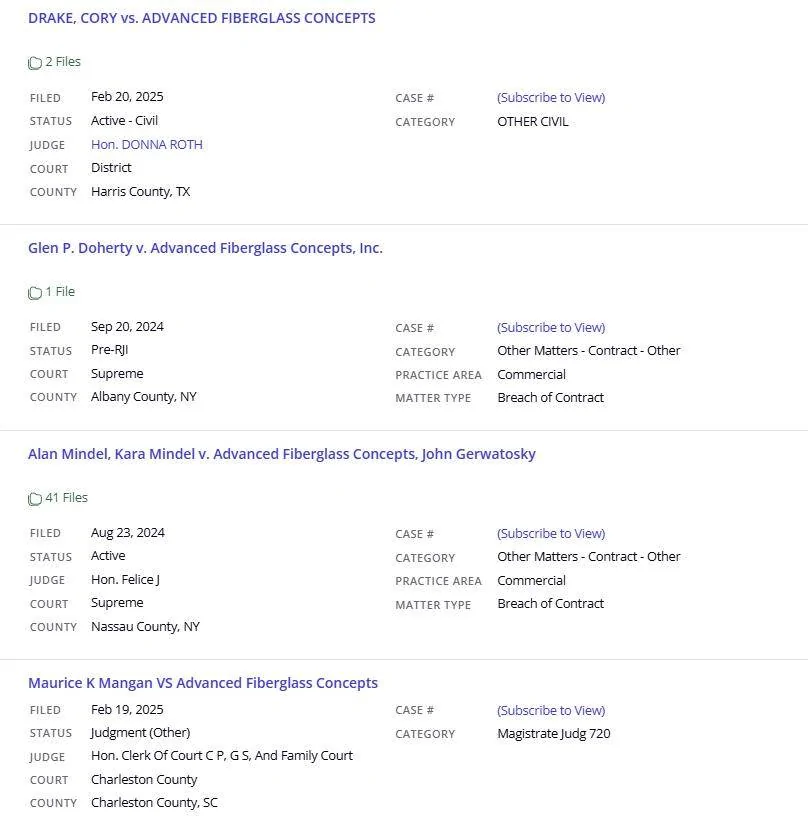Select the '1 File' label

tap(60, 291)
